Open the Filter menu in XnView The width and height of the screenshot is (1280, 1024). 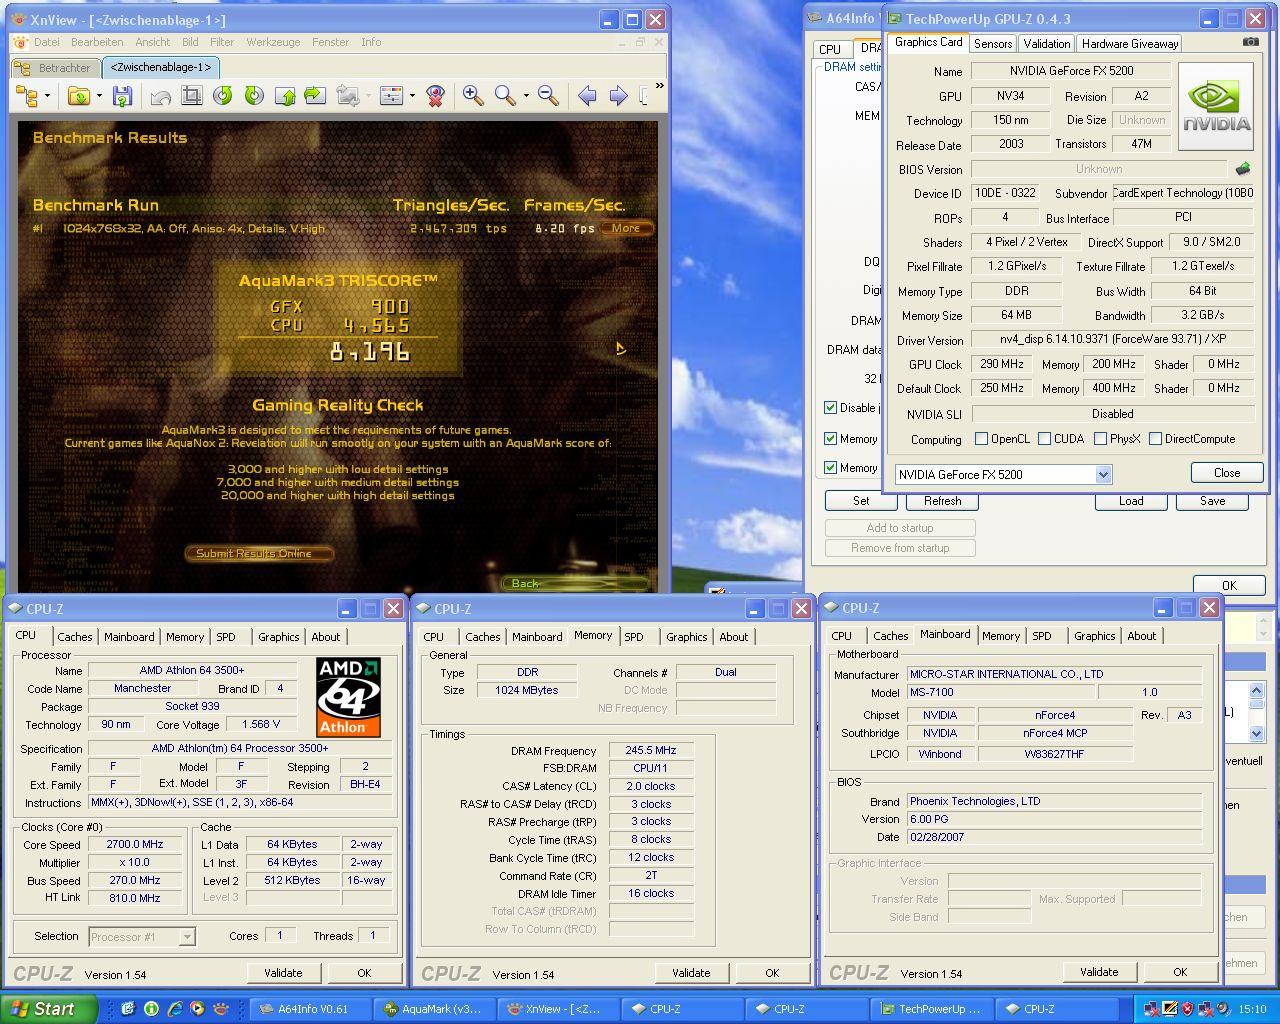[222, 42]
